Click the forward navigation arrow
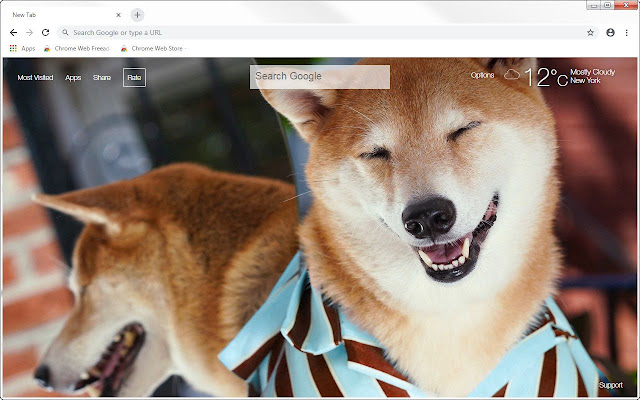 point(29,33)
